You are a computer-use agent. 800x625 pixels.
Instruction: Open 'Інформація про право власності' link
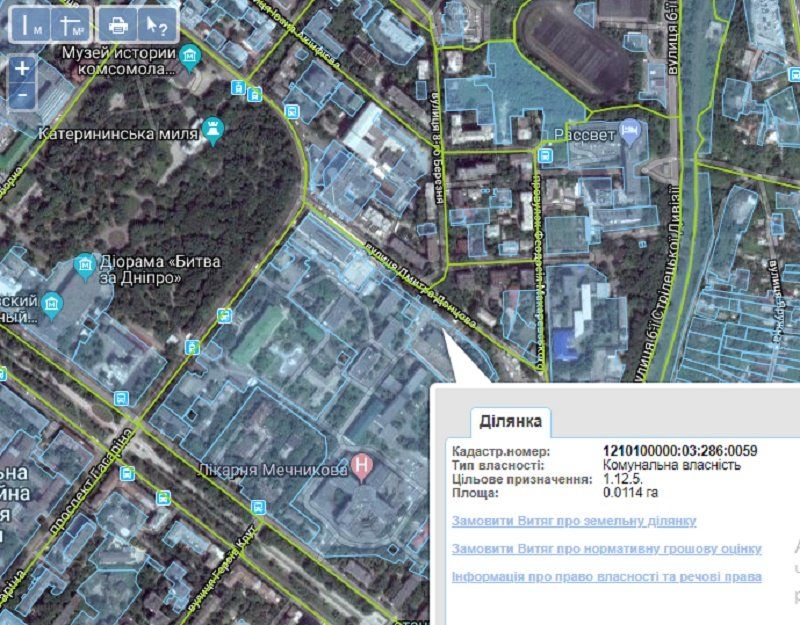coord(606,577)
